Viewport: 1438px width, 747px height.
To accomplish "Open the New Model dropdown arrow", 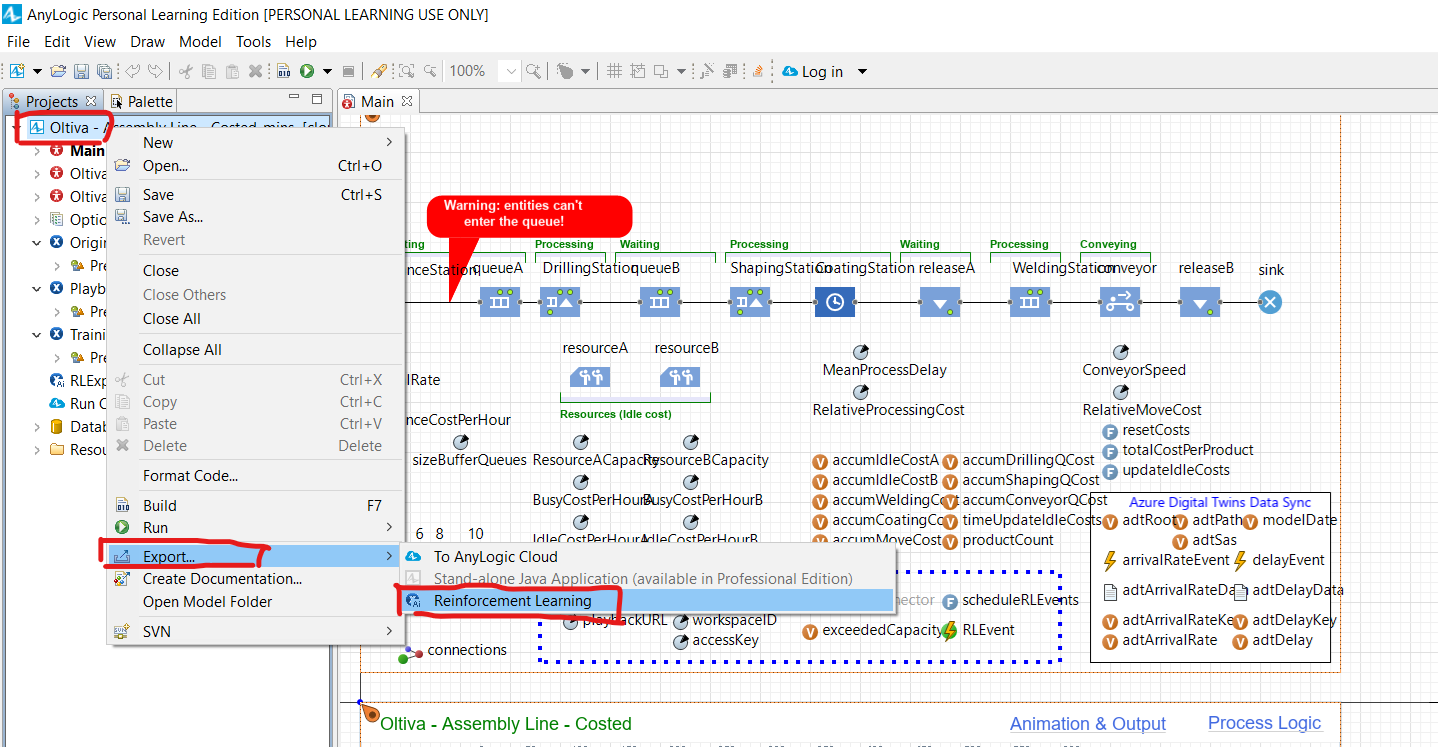I will [x=37, y=71].
